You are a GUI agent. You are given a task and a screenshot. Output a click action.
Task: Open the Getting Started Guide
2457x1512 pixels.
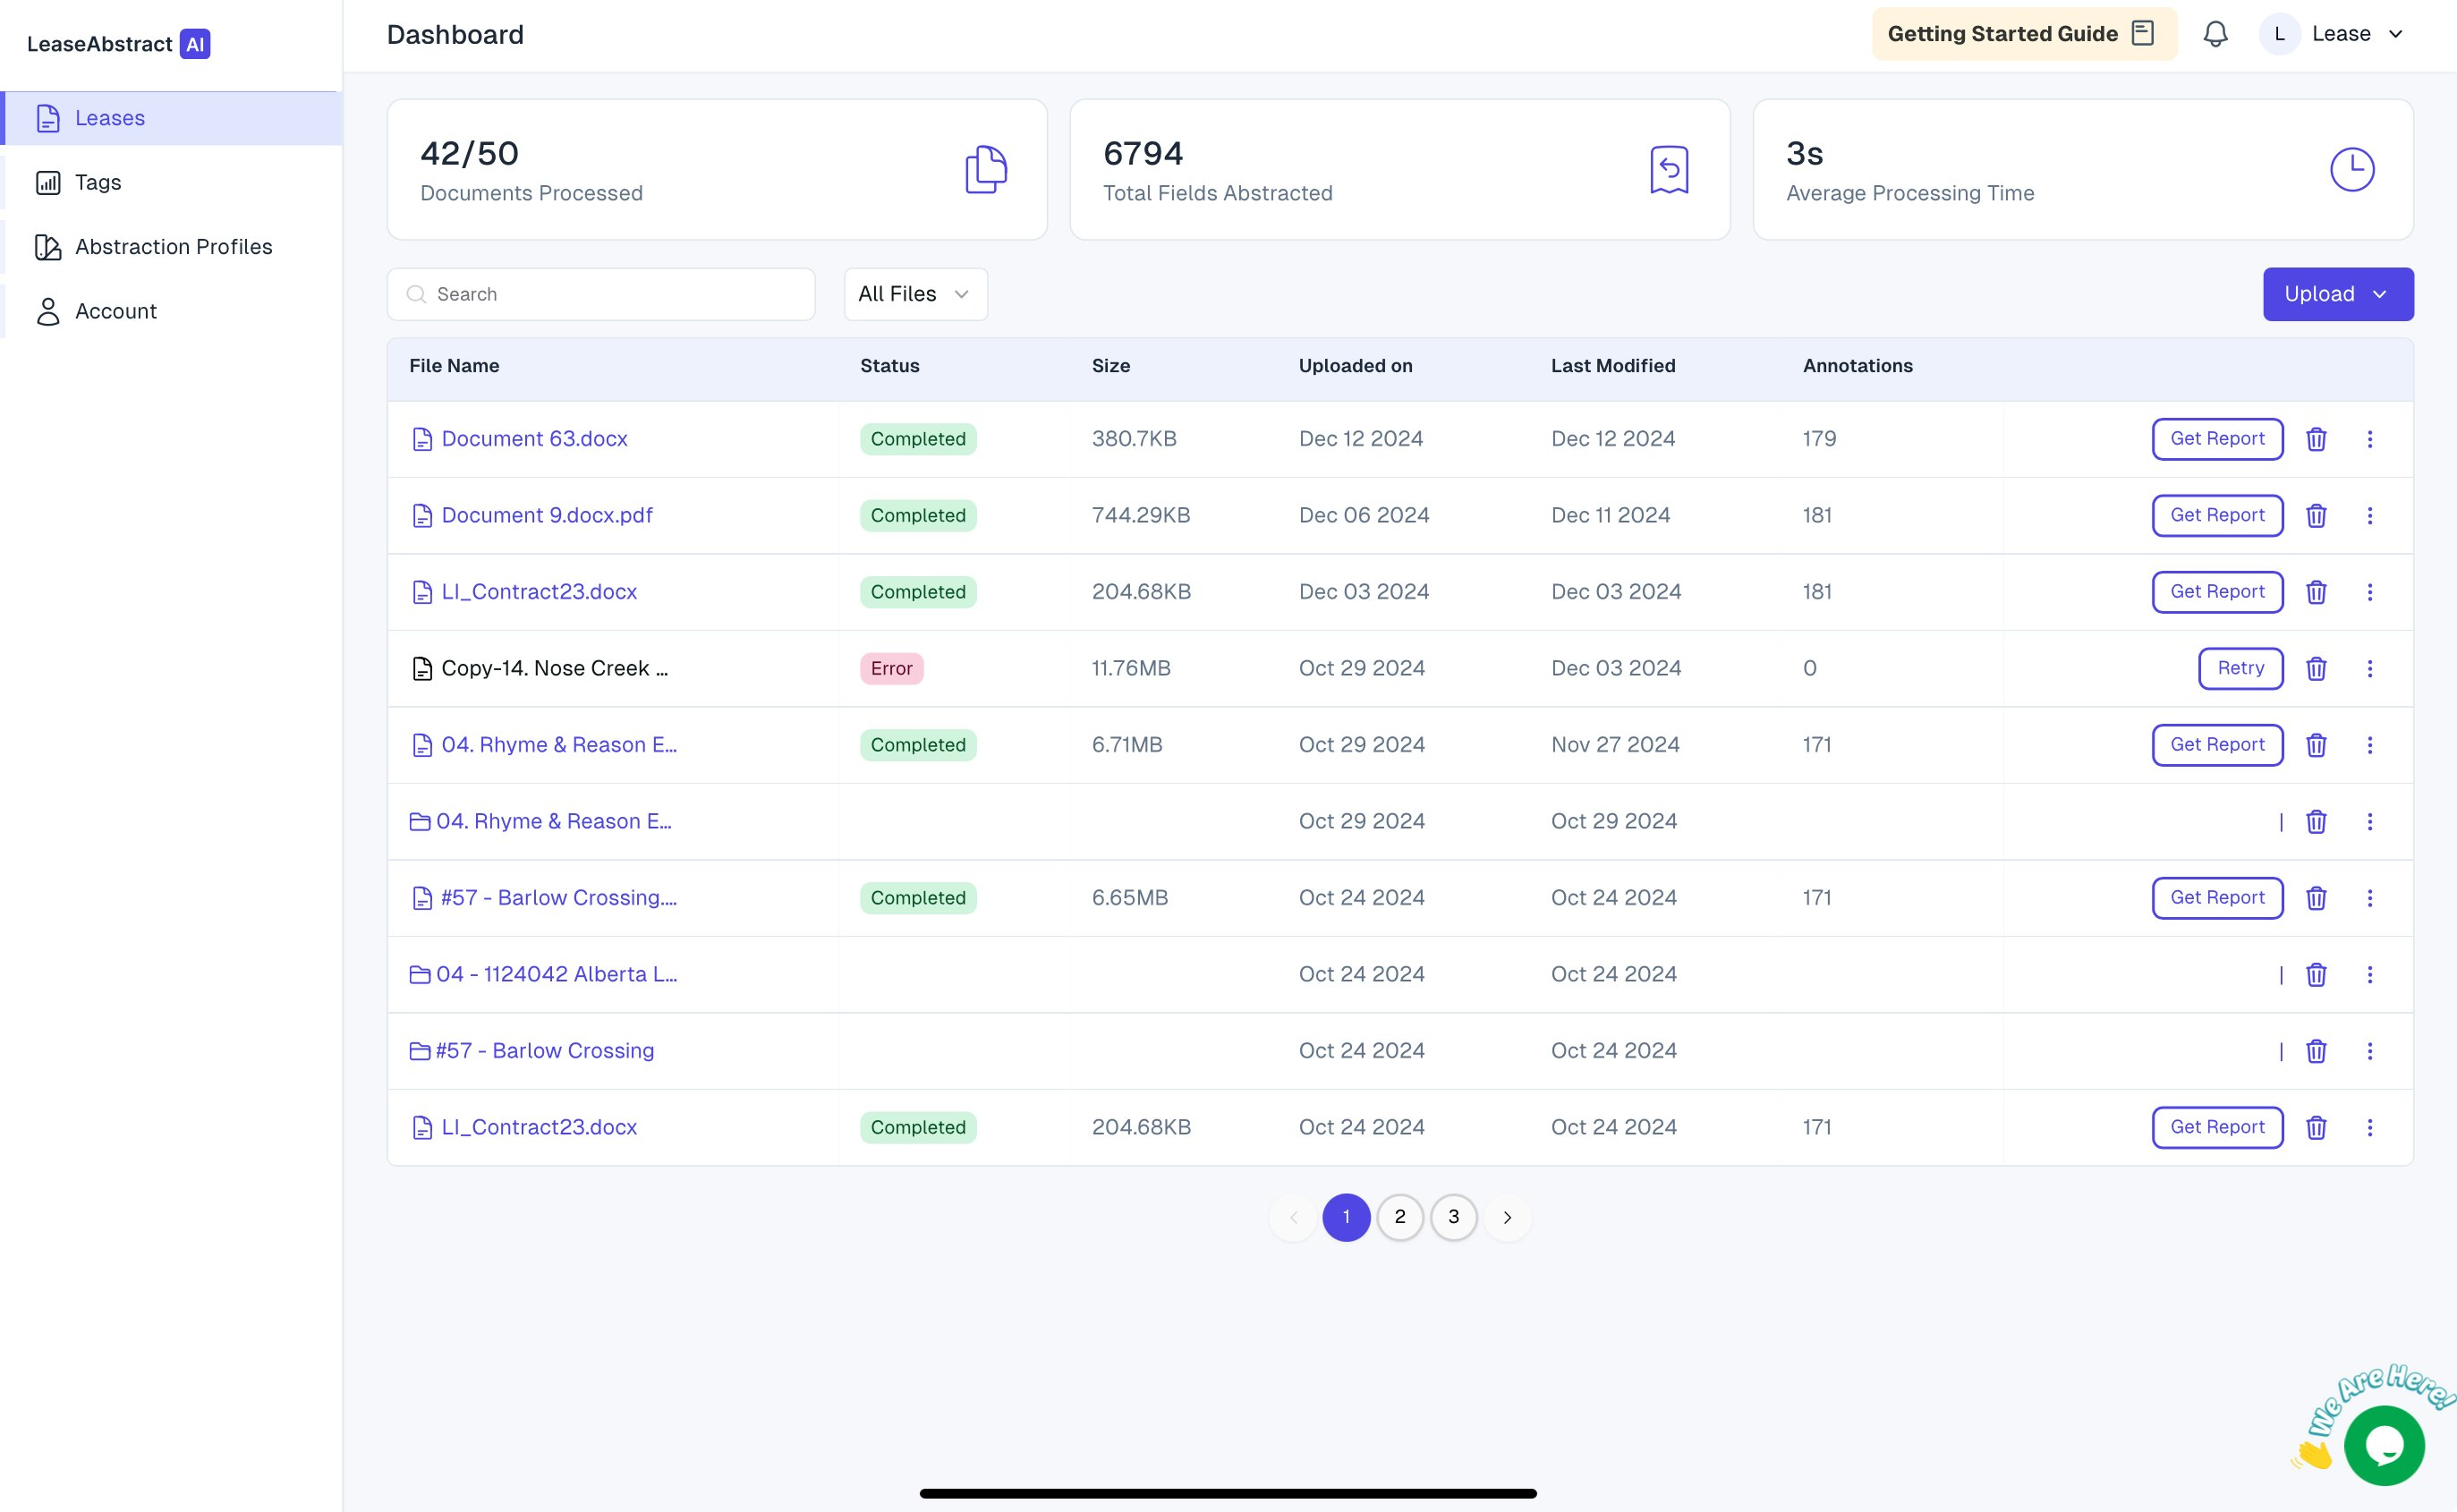tap(2022, 34)
